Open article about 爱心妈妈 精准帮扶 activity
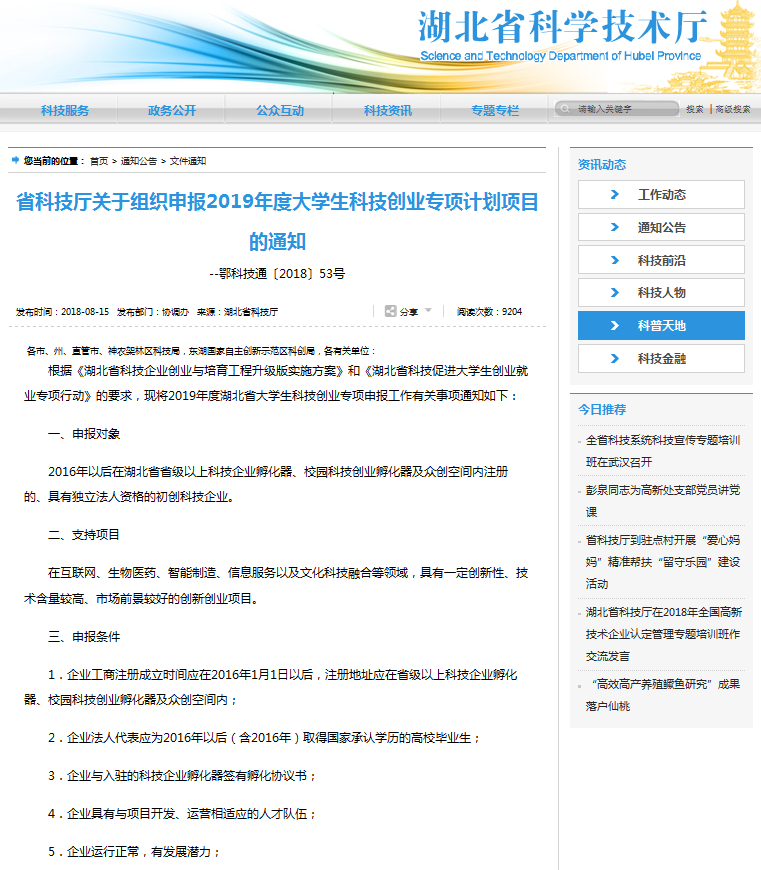The height and width of the screenshot is (870, 761). [663, 562]
